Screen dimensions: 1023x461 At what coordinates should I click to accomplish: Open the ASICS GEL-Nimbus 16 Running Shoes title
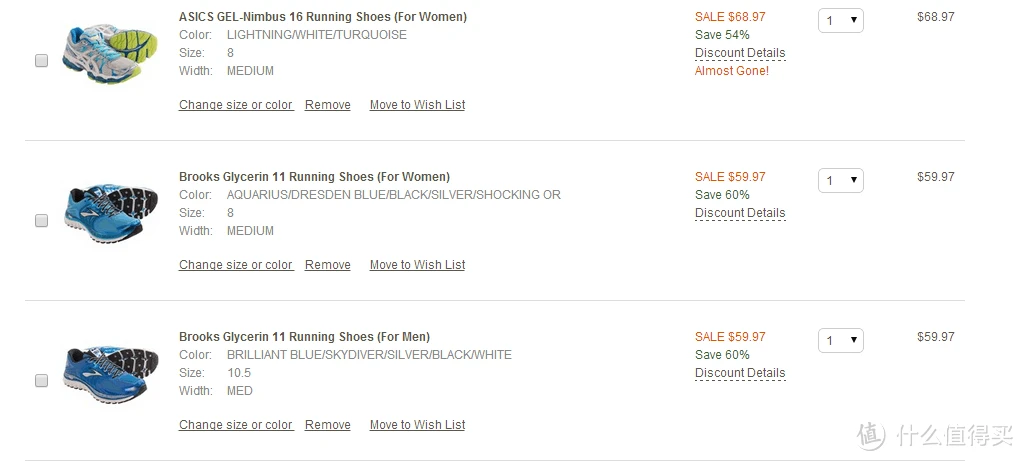tap(323, 17)
